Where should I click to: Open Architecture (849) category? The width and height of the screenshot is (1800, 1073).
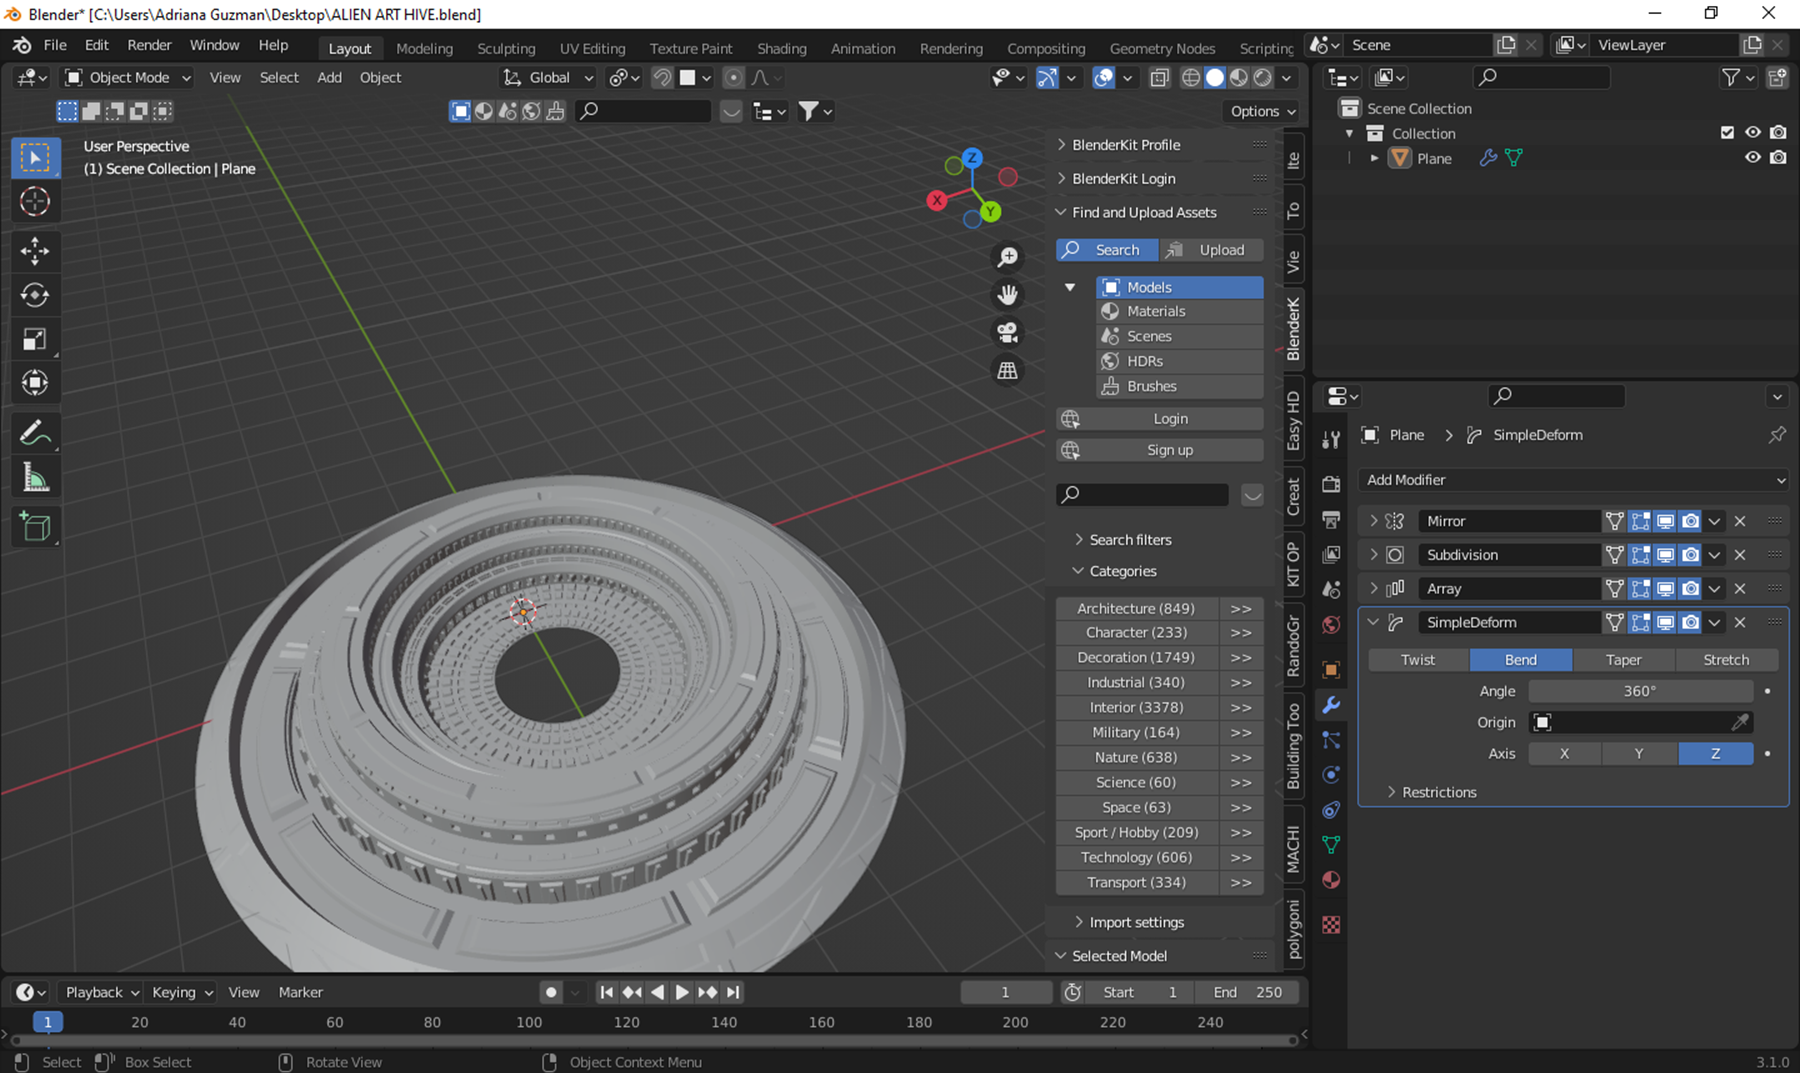tap(1136, 608)
